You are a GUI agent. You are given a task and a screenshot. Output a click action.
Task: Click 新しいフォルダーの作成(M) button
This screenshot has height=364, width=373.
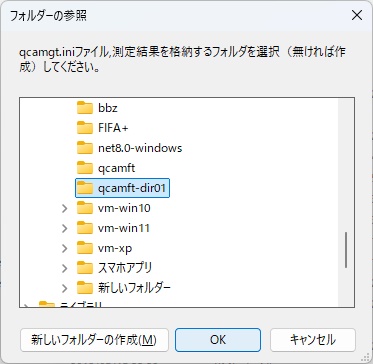coord(94,340)
